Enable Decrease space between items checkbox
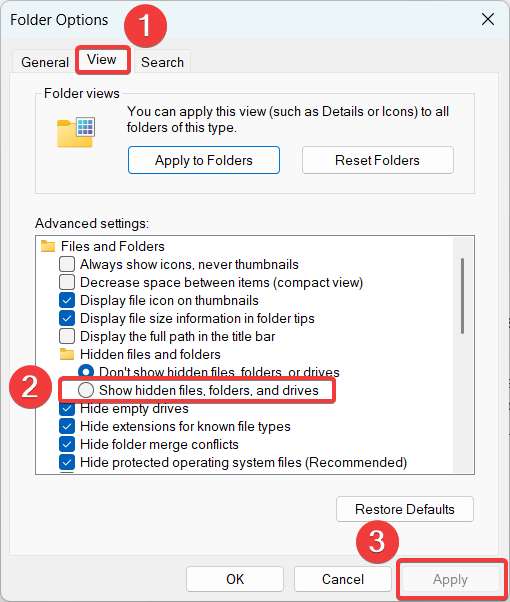 pyautogui.click(x=67, y=282)
